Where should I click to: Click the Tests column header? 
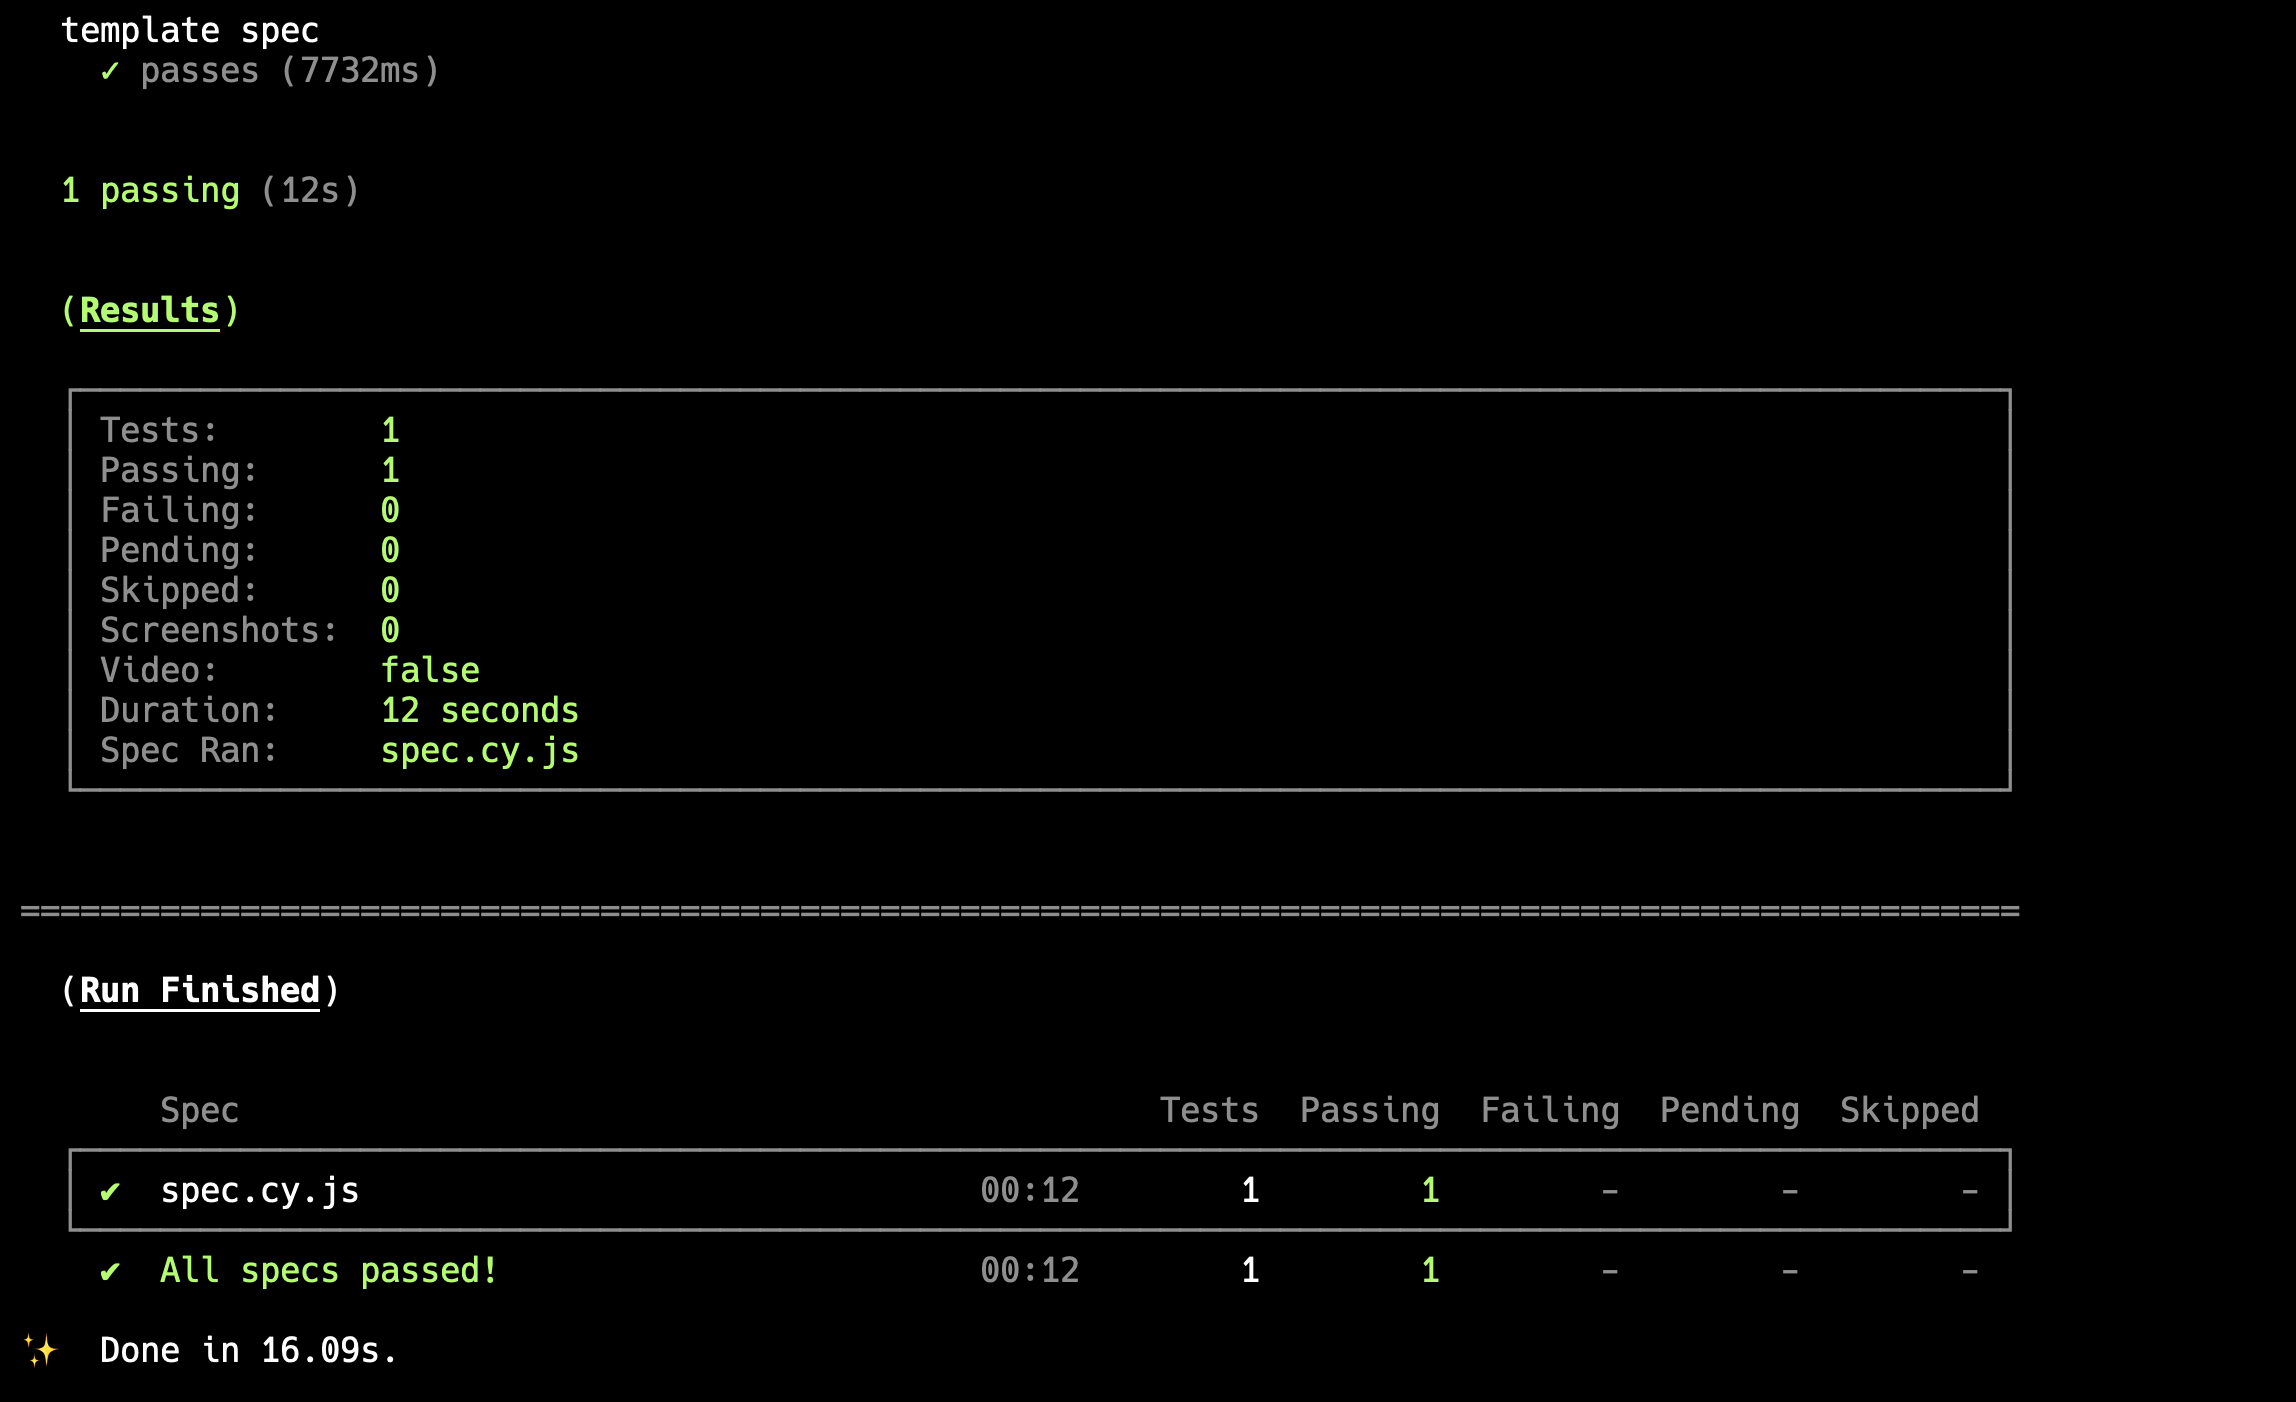[1209, 1111]
